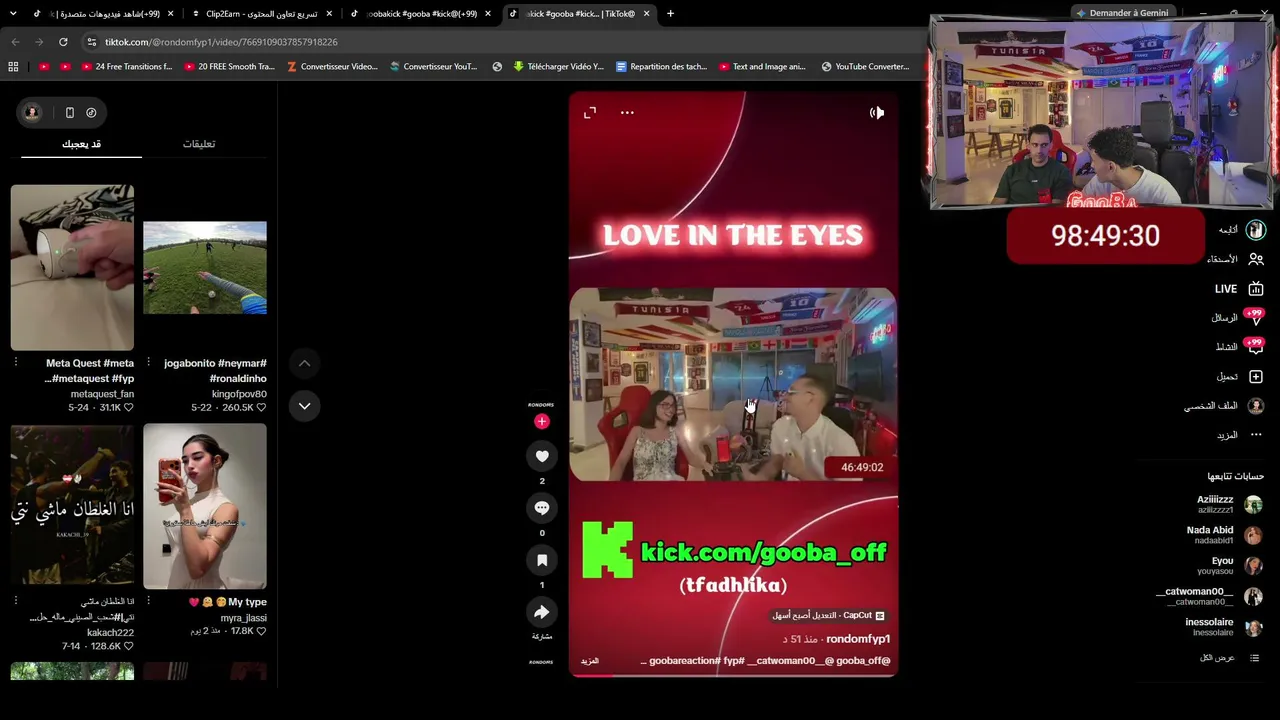Close the active TikTok browser tab
Image resolution: width=1280 pixels, height=720 pixels.
pos(646,14)
